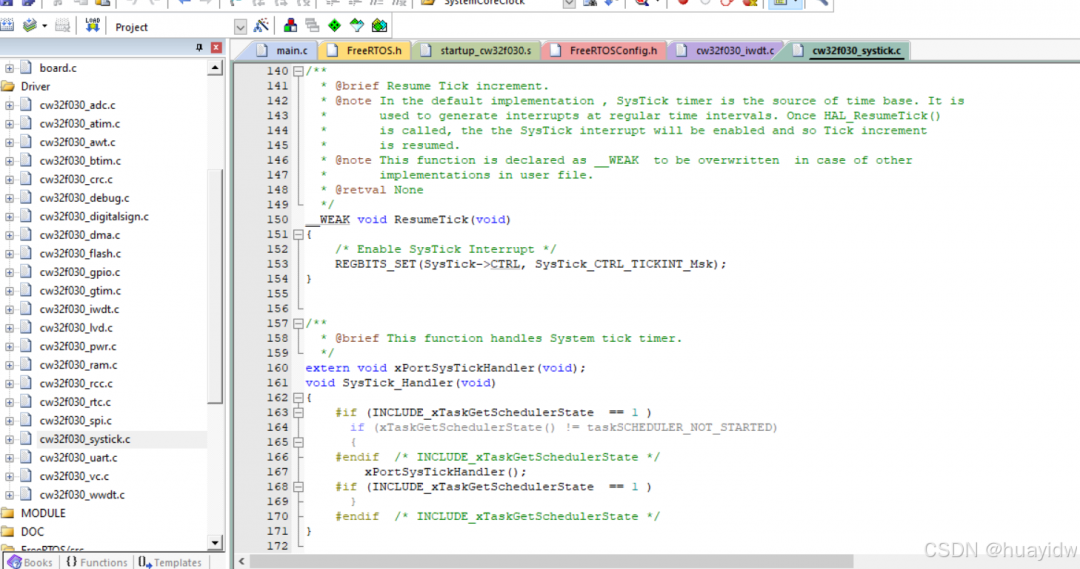Click the file icon beside cw32f030_wwdt.c
The width and height of the screenshot is (1080, 569).
click(x=26, y=495)
